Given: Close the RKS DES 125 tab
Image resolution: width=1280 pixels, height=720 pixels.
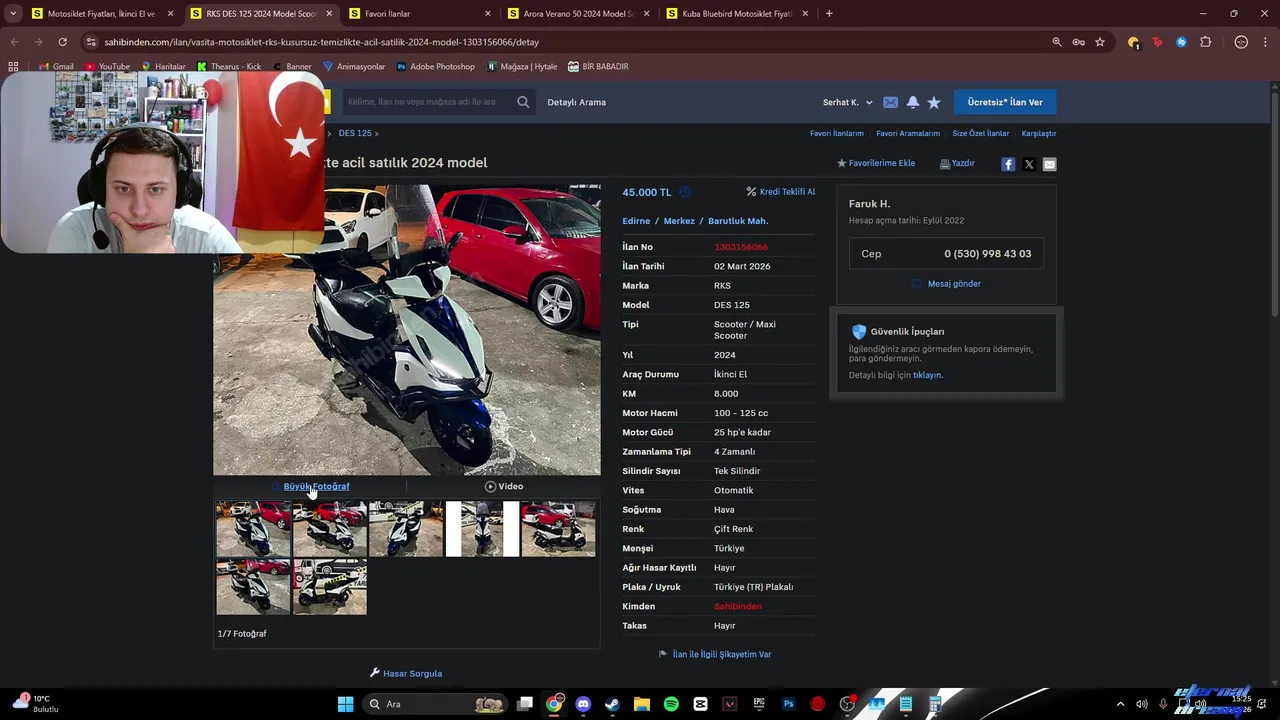Looking at the screenshot, I should 329,14.
